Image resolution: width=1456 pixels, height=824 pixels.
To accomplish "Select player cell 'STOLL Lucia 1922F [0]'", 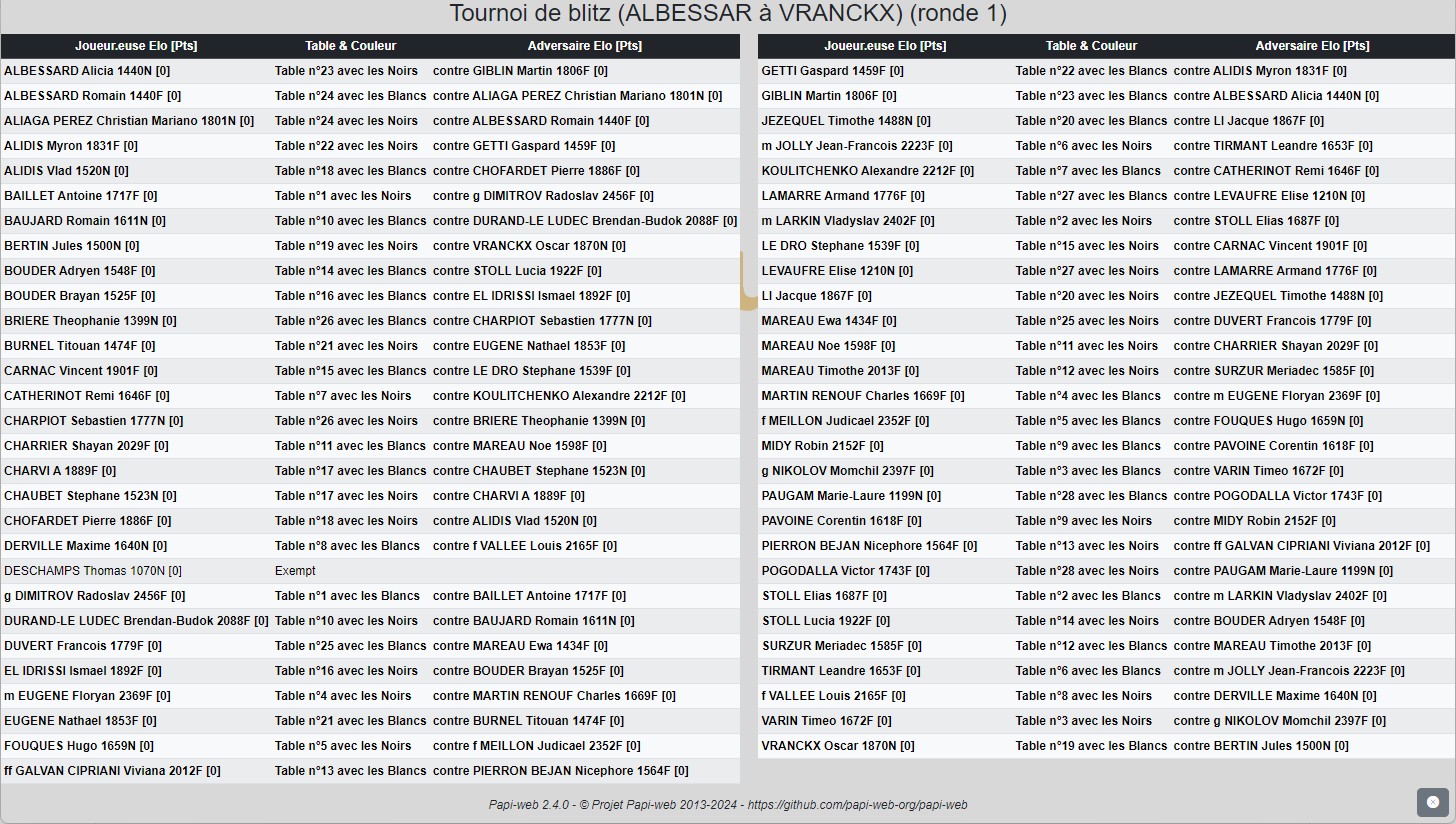I will pos(827,621).
